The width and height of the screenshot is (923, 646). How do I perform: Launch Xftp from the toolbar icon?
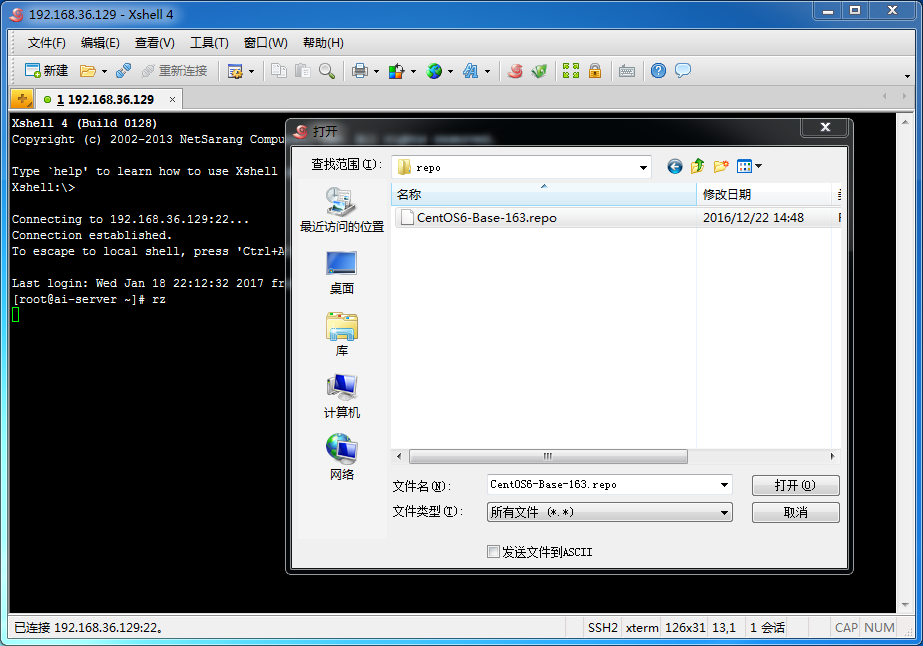coord(515,71)
